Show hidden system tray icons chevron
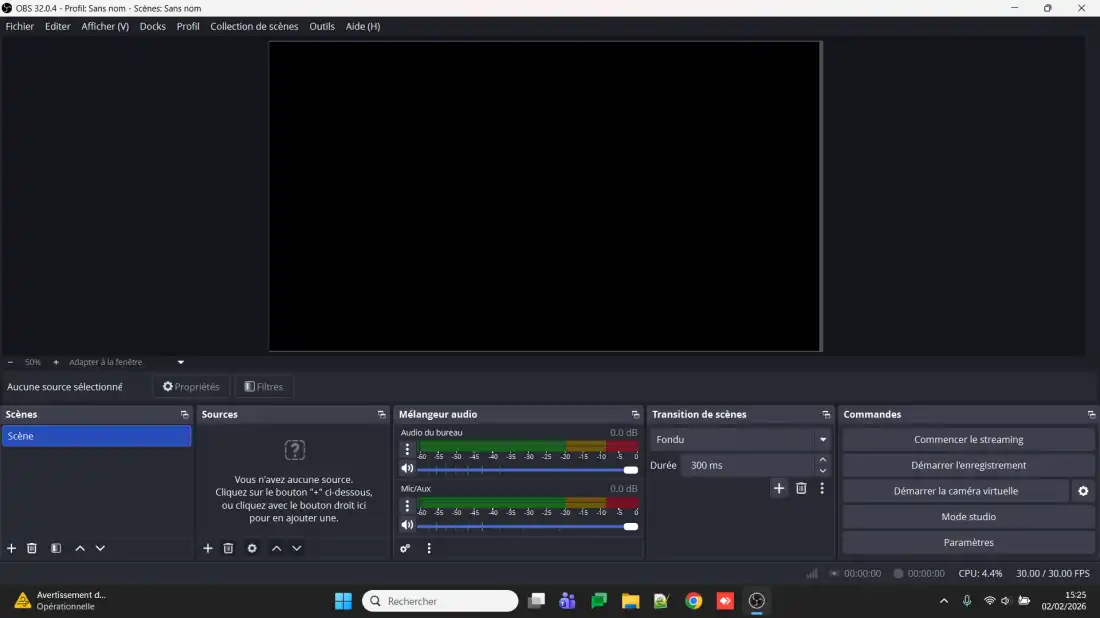Image resolution: width=1100 pixels, height=618 pixels. pos(944,601)
